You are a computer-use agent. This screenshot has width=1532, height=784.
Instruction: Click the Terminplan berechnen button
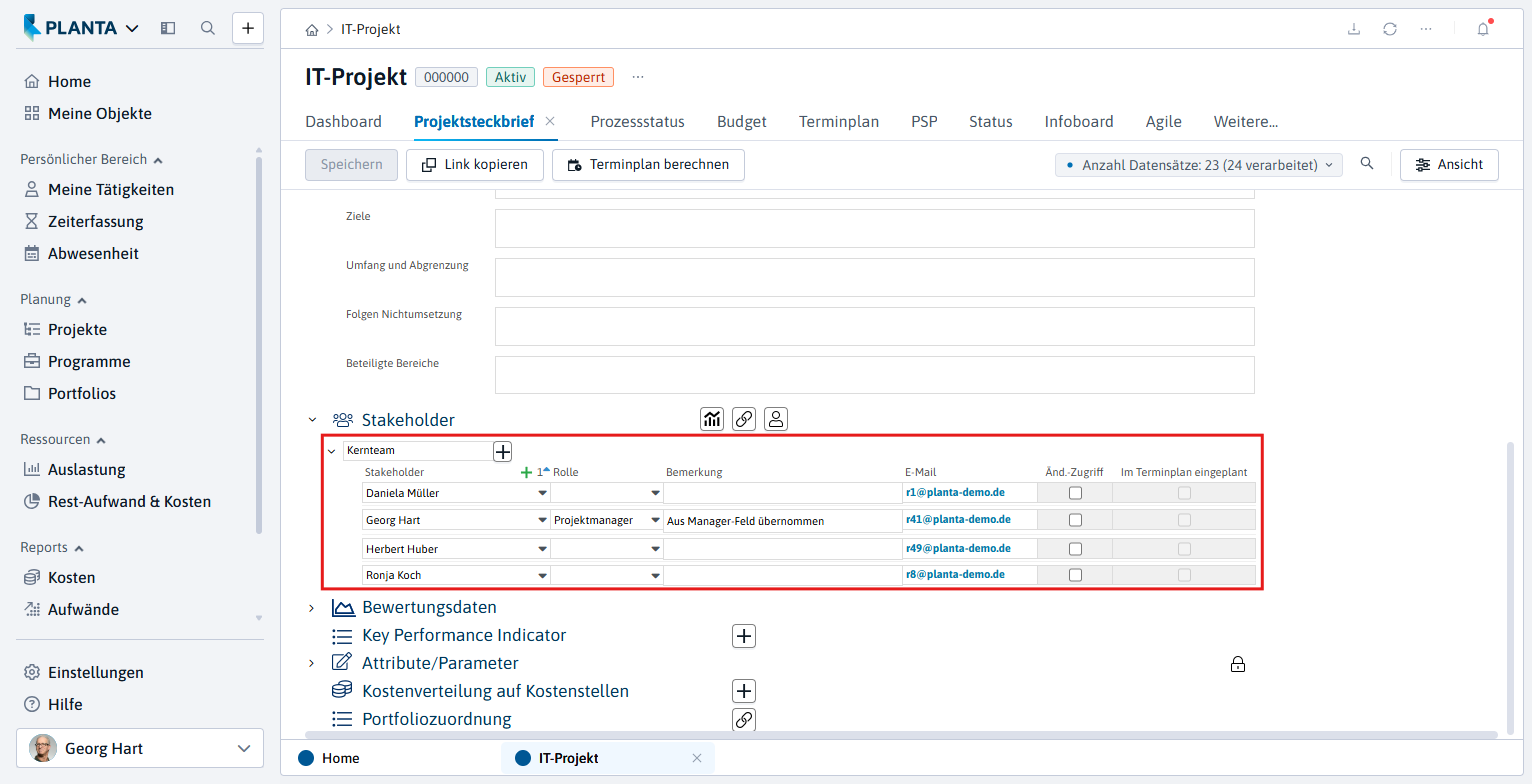click(648, 165)
